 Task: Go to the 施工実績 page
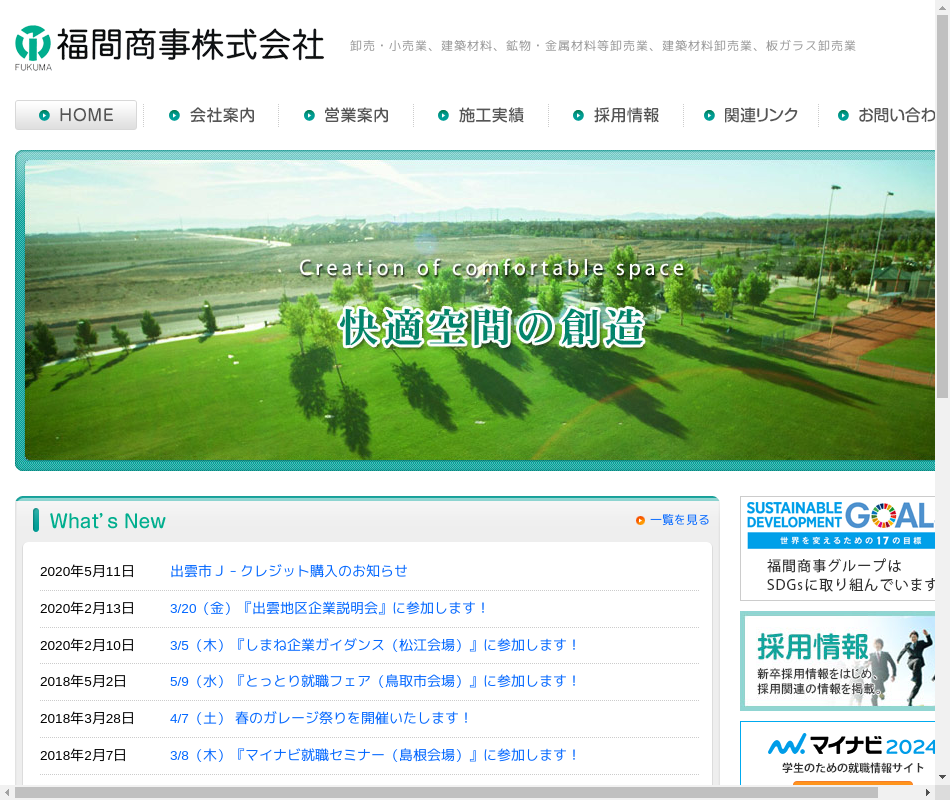[481, 115]
